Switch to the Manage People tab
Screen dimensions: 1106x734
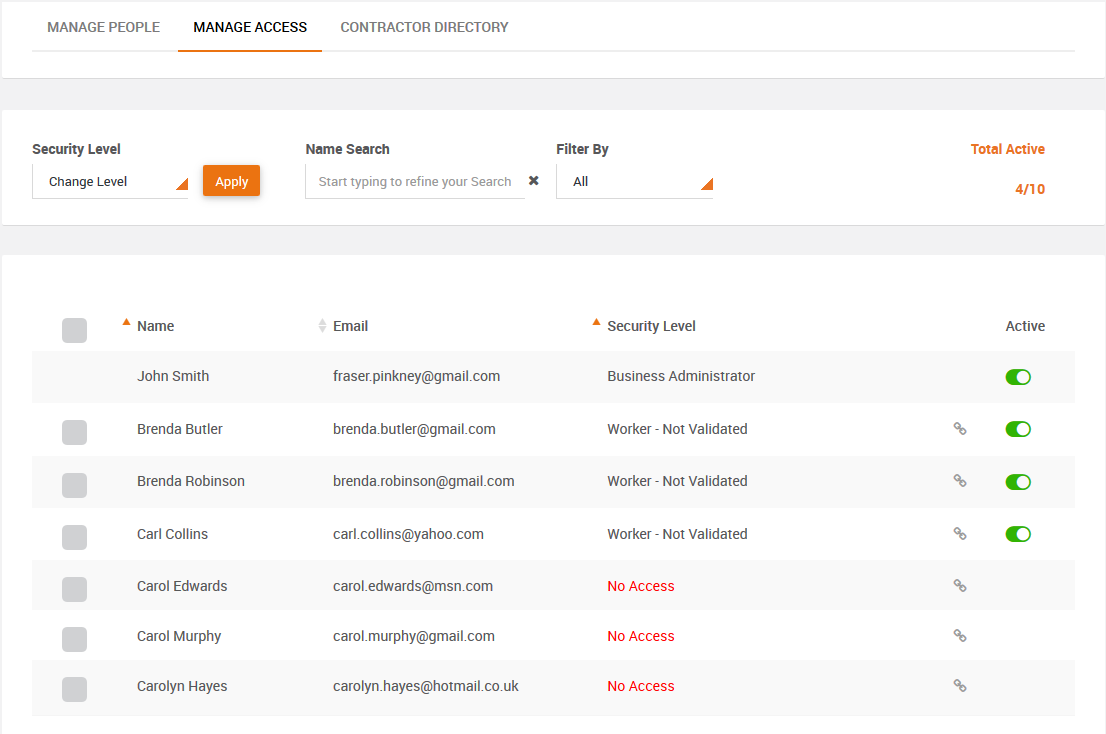(103, 27)
